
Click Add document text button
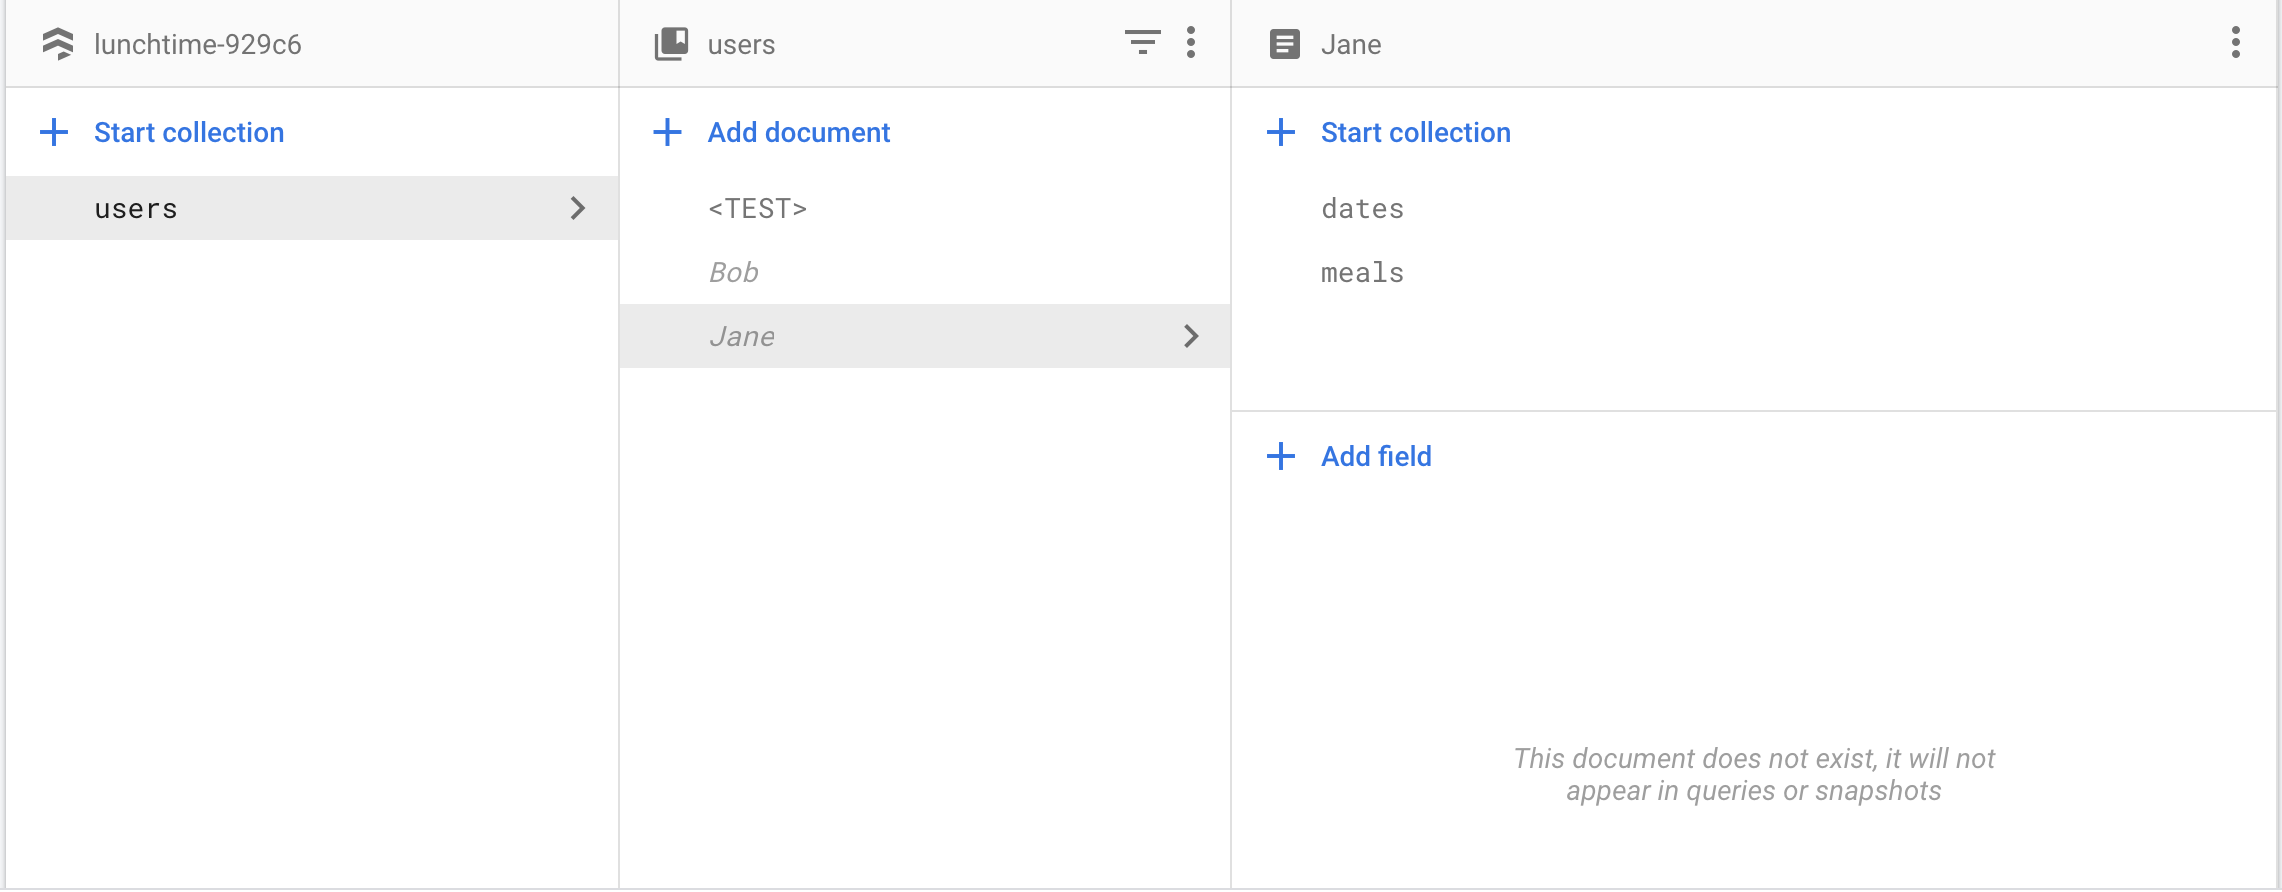798,132
